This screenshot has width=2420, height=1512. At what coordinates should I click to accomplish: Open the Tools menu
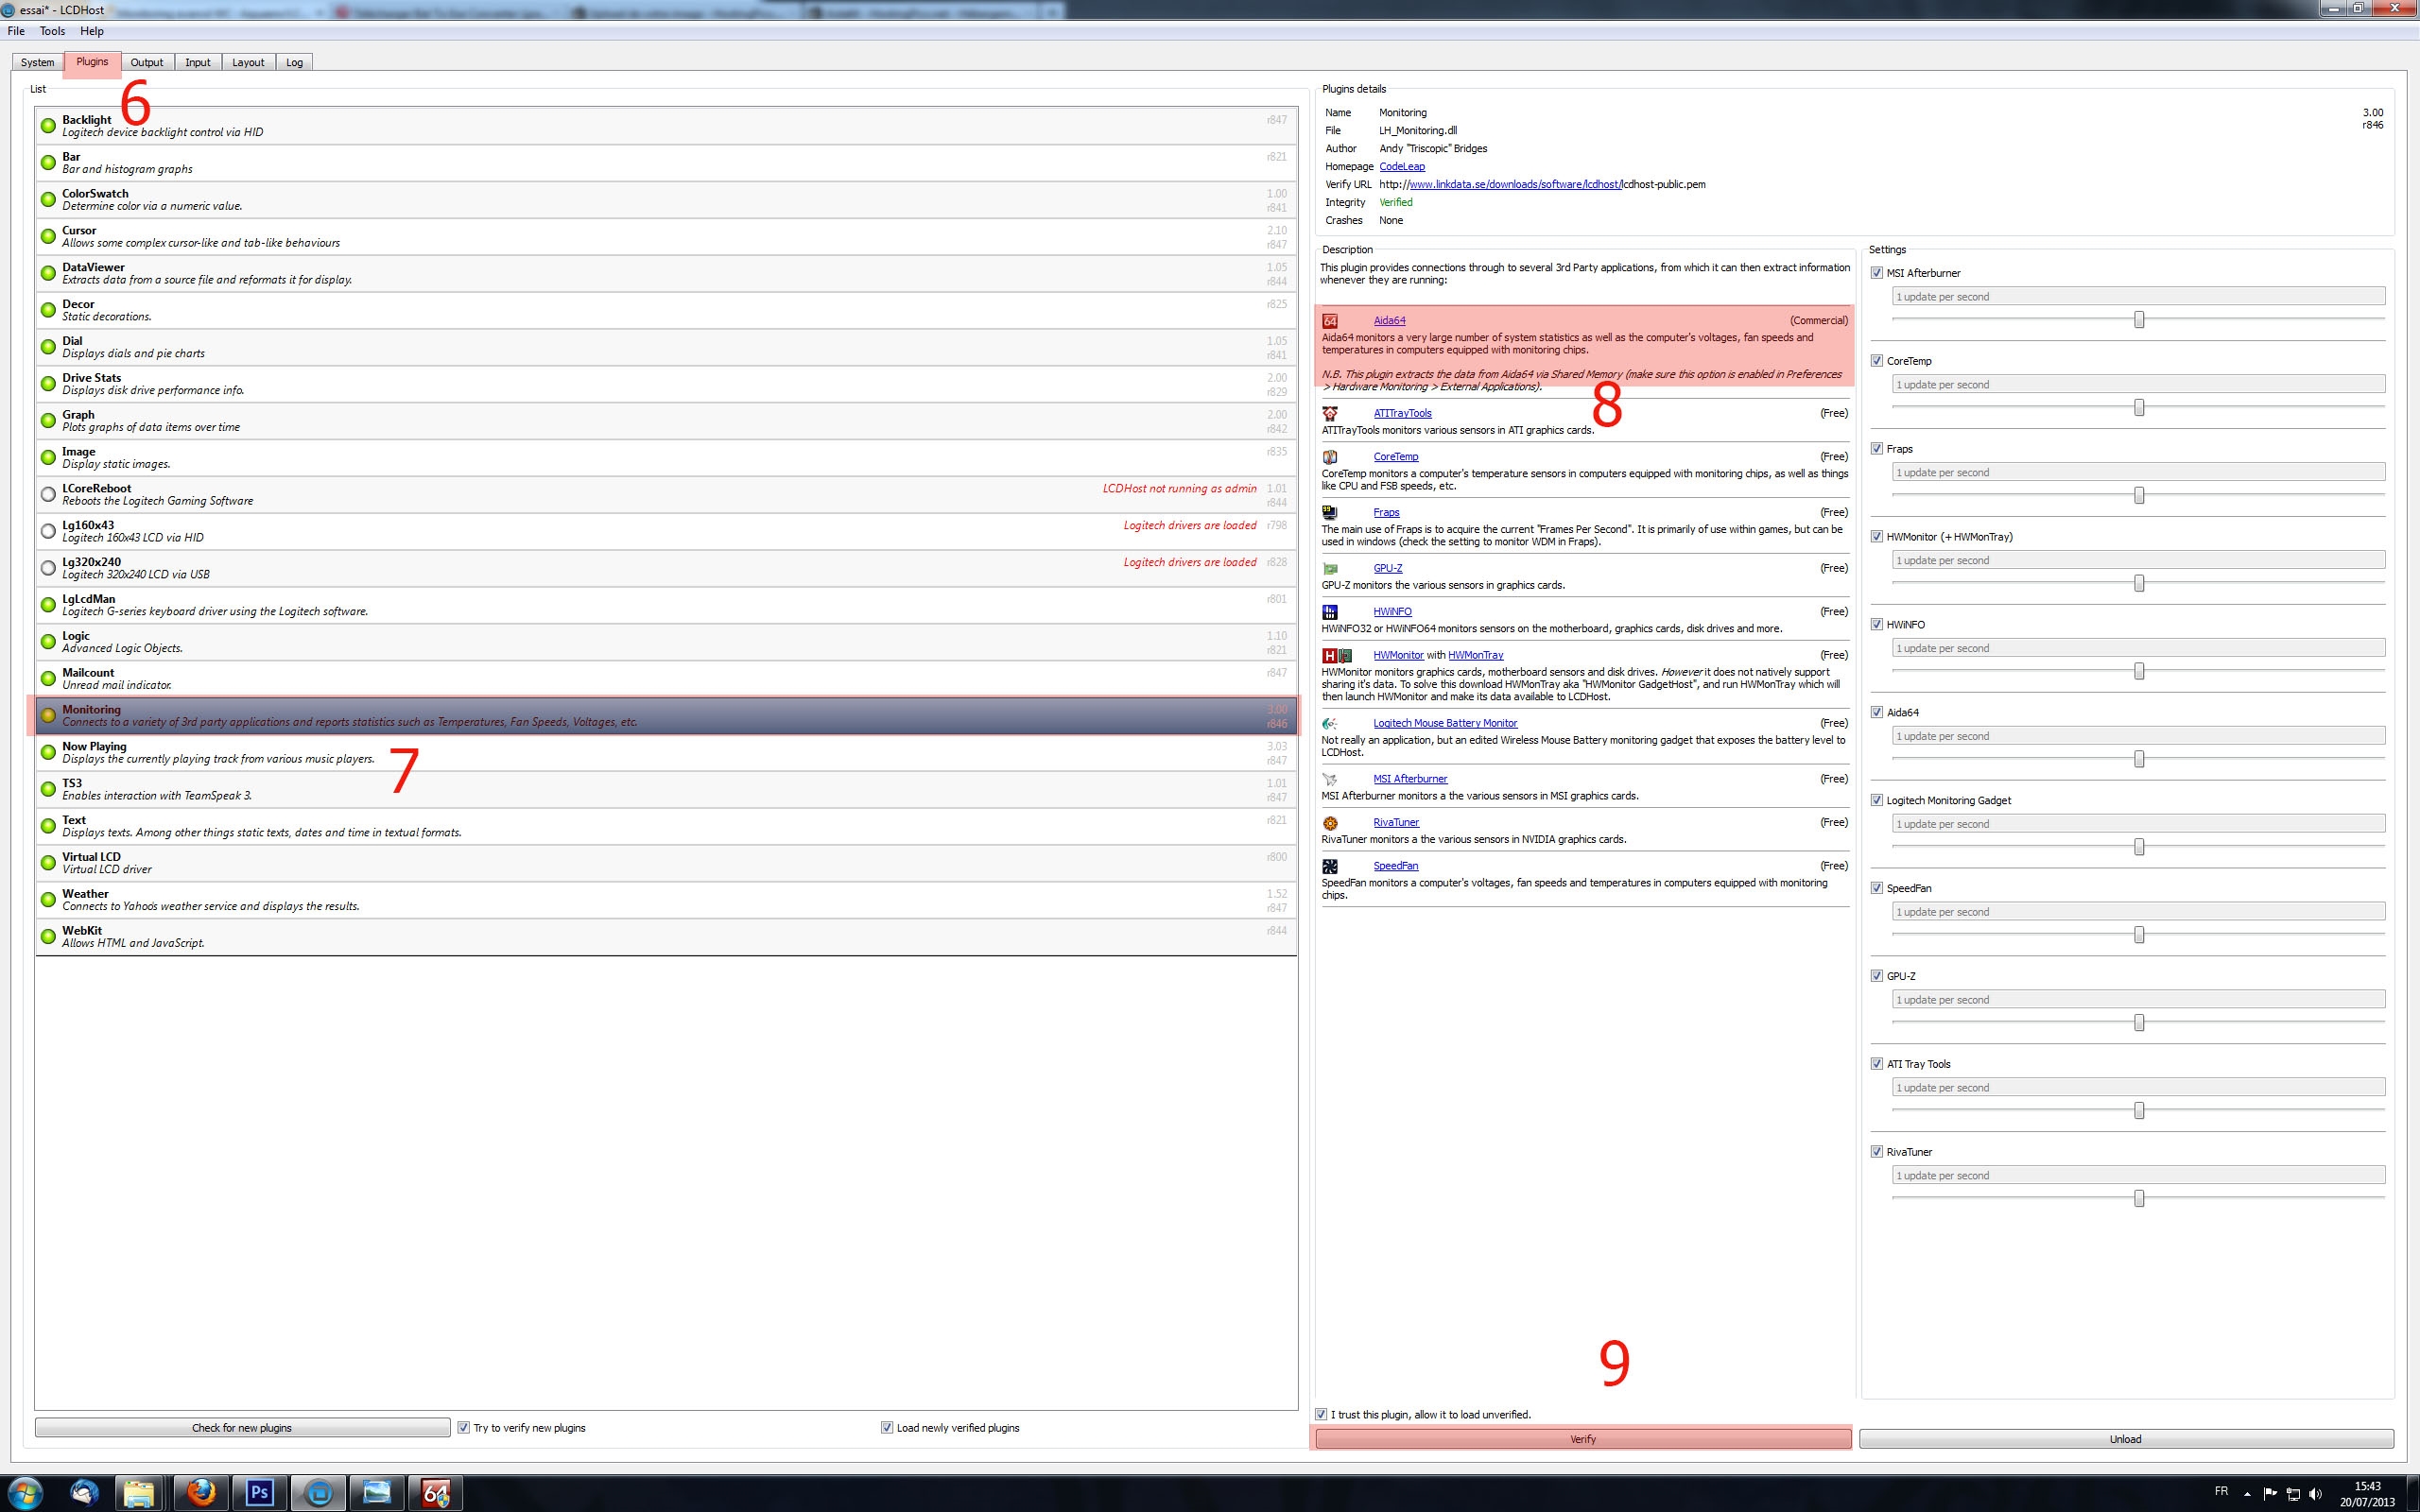(52, 31)
